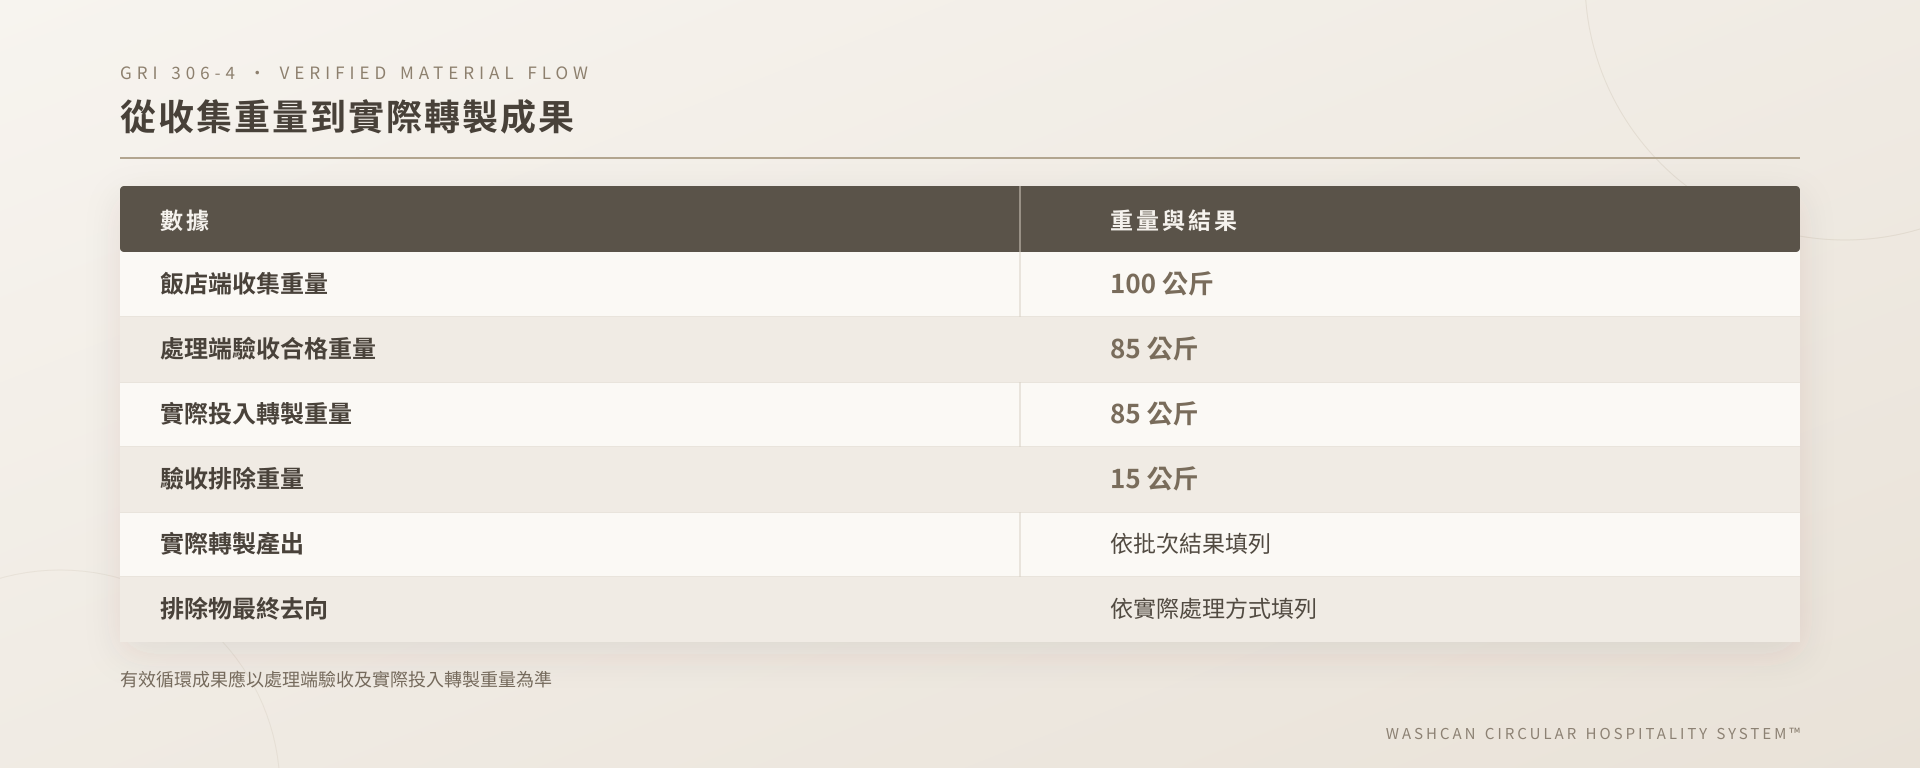
Task: Select the 實際投入轉製重量 row label
Action: [256, 414]
